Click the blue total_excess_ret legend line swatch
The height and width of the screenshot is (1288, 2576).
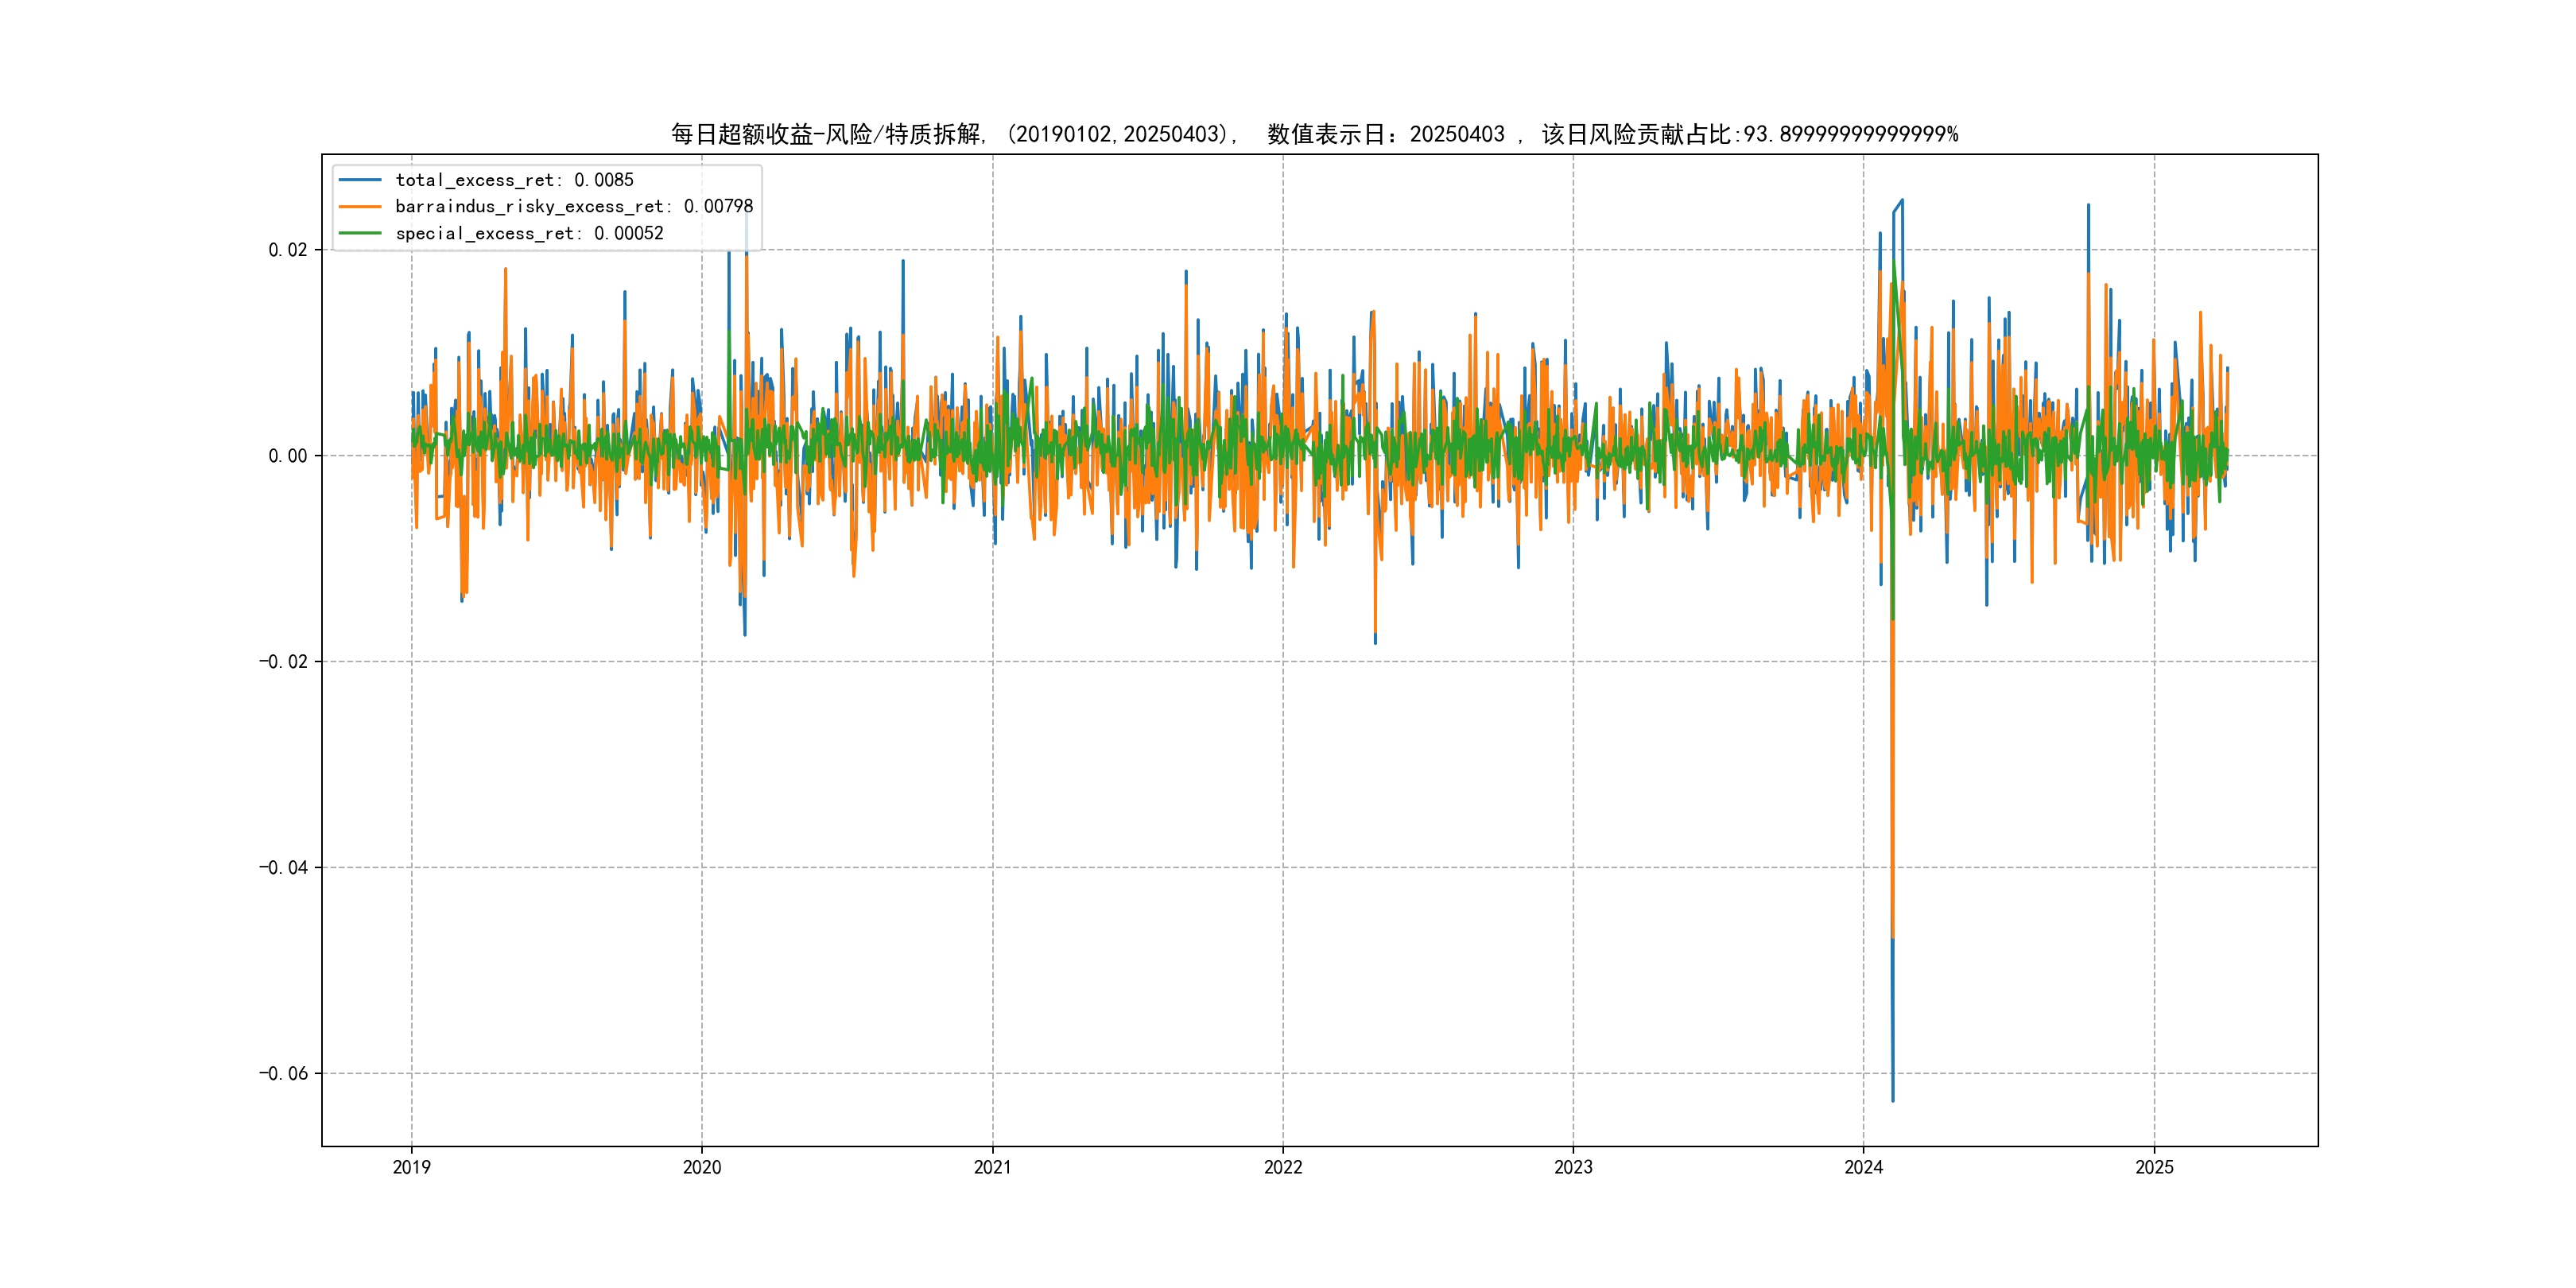pos(360,180)
